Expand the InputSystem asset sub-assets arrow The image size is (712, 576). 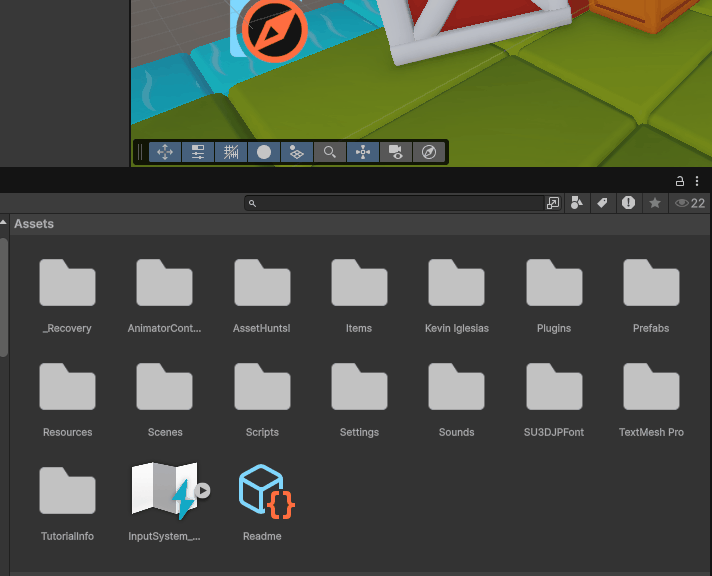click(203, 490)
